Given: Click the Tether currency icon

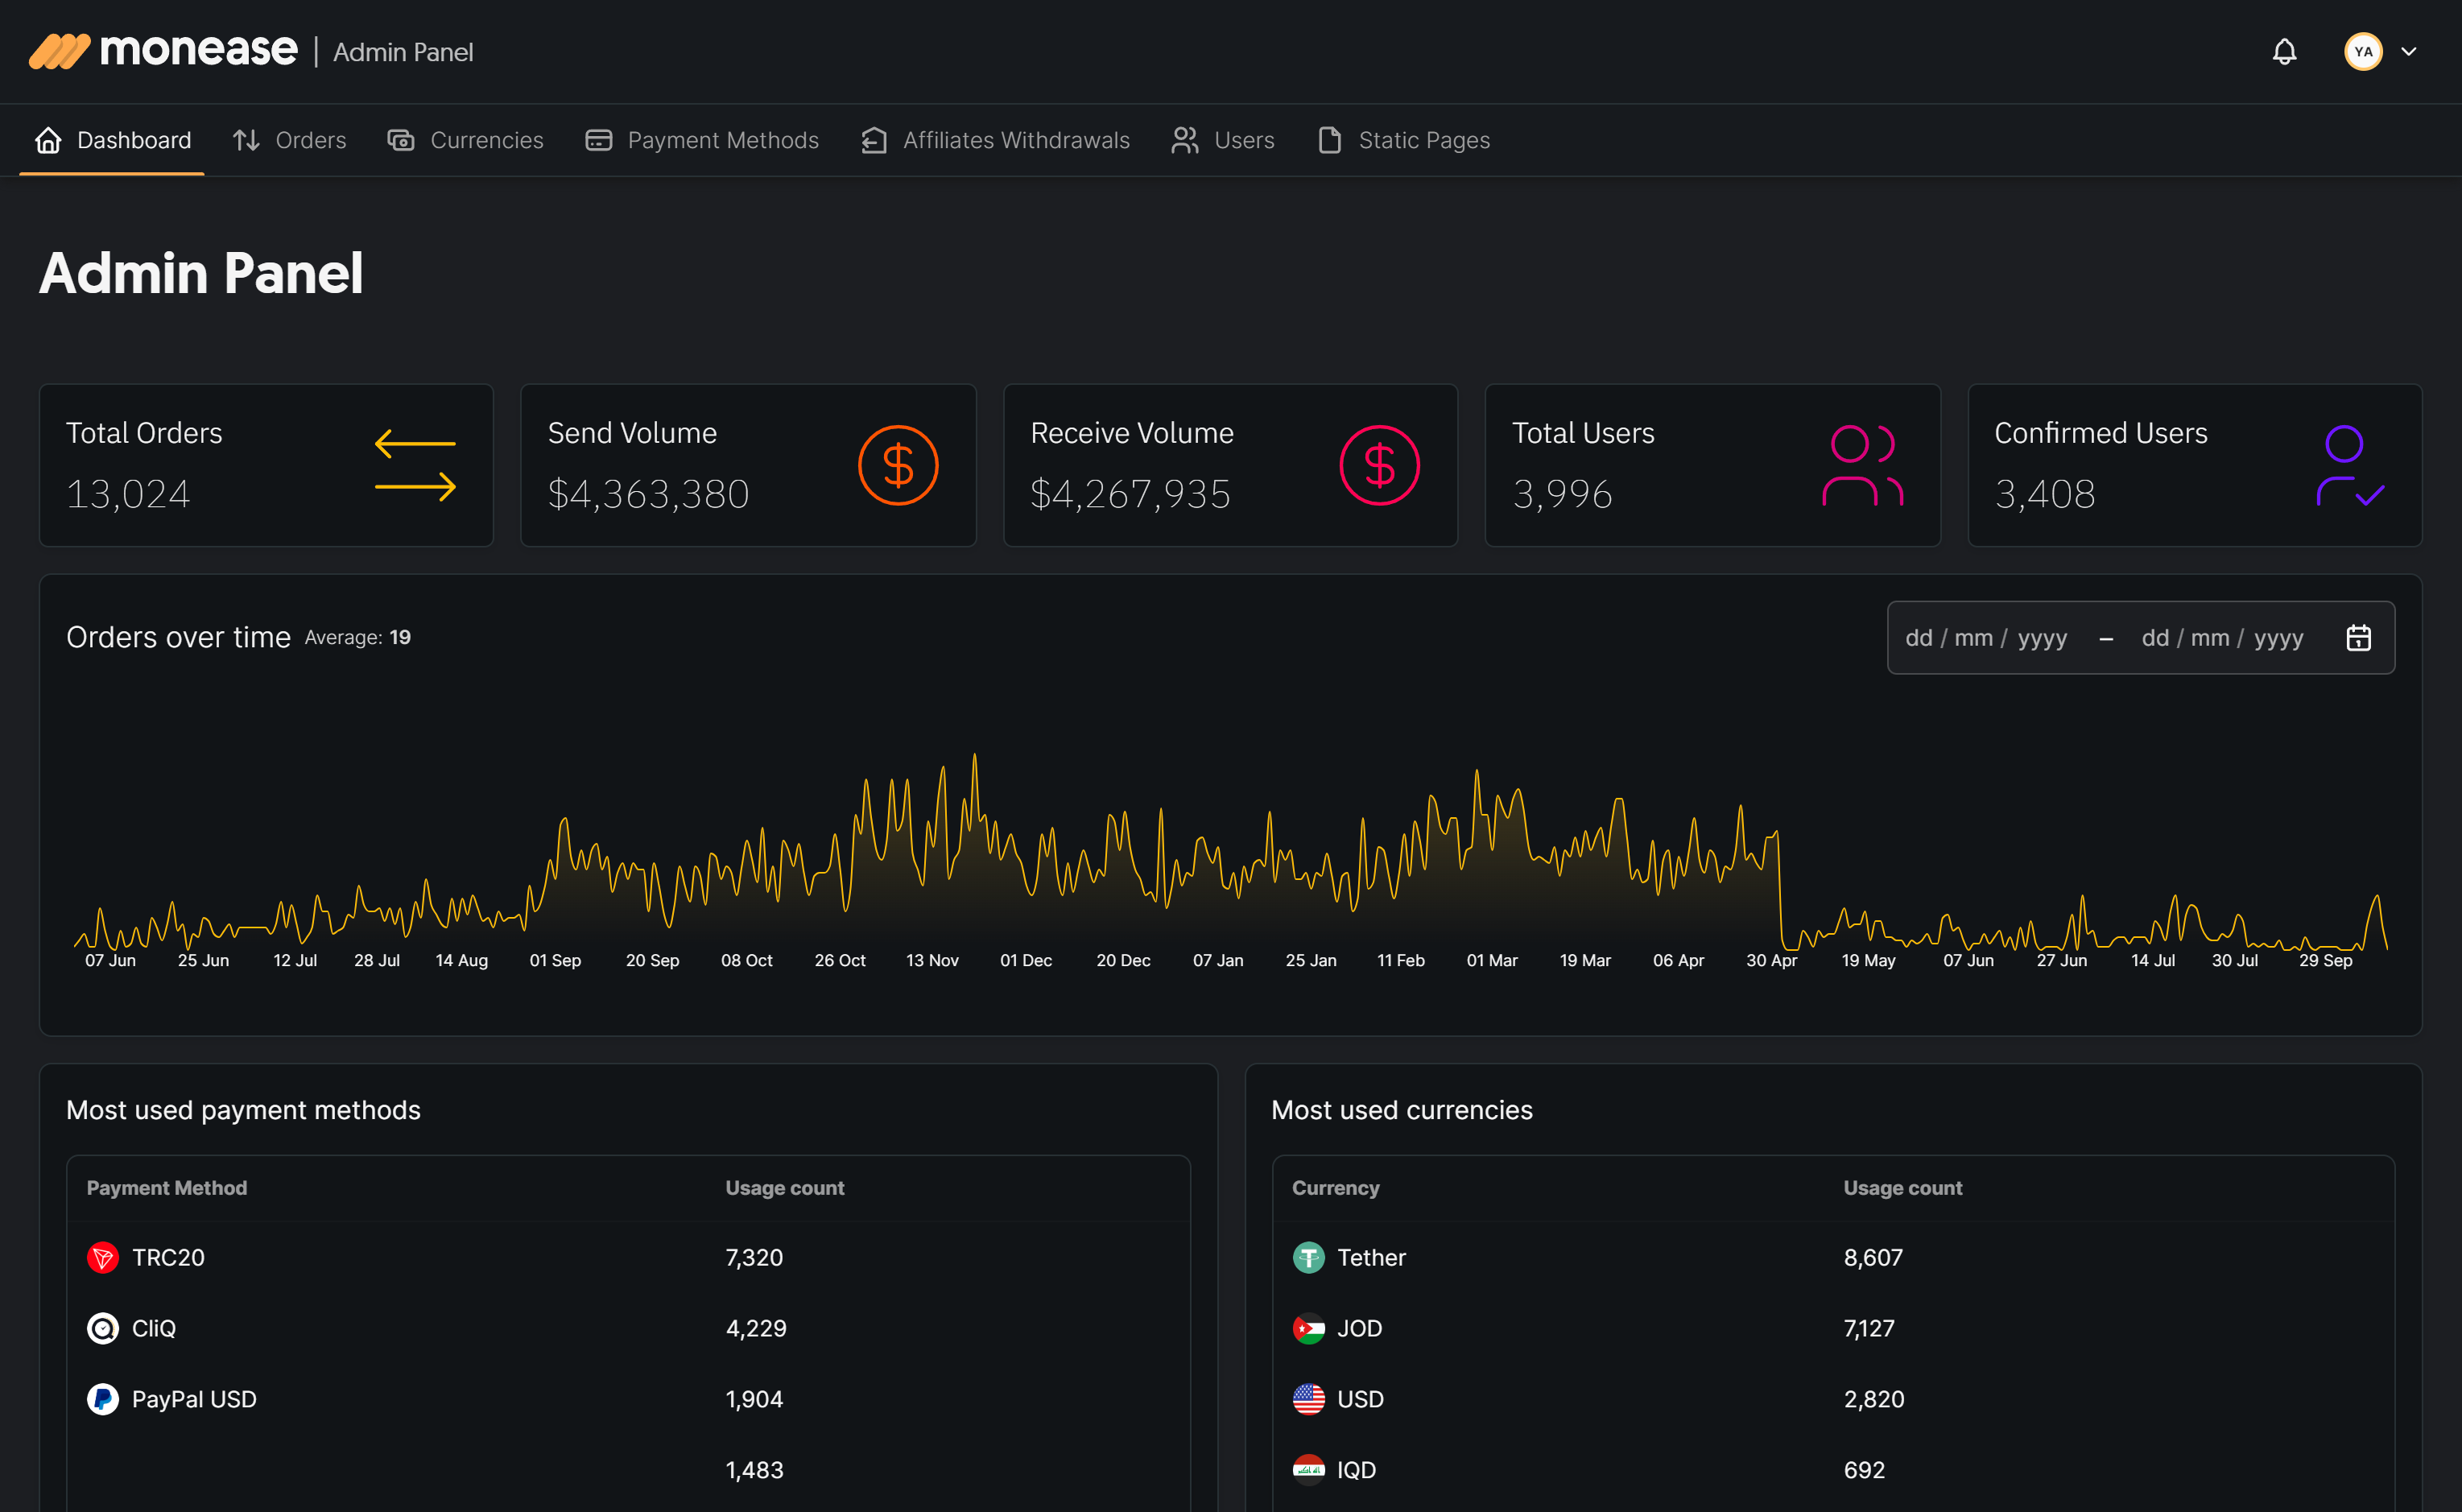Looking at the screenshot, I should click(x=1309, y=1257).
